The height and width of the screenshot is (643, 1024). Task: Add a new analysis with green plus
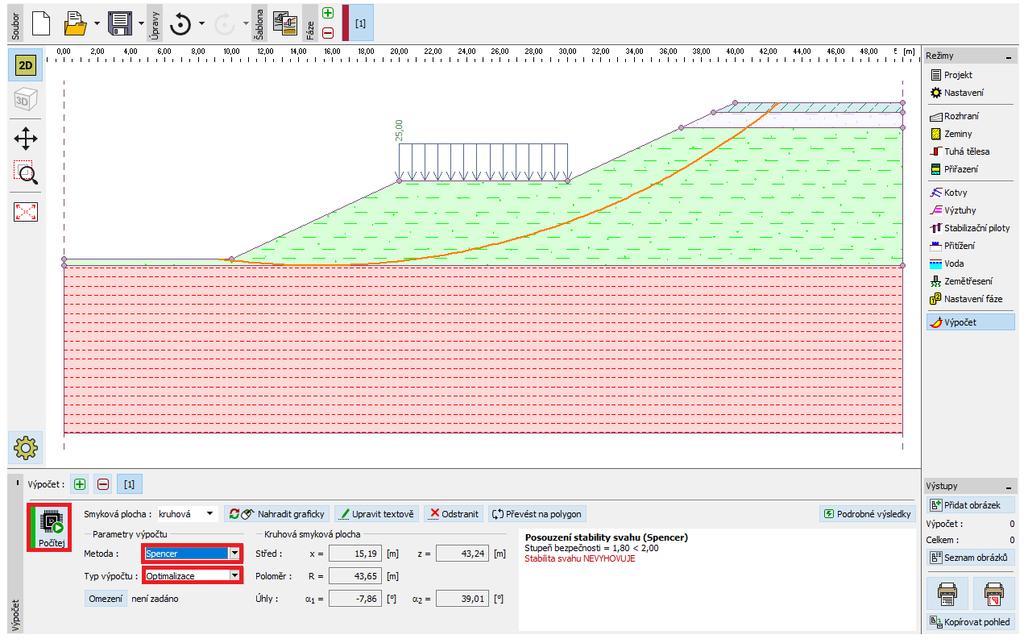[x=80, y=484]
